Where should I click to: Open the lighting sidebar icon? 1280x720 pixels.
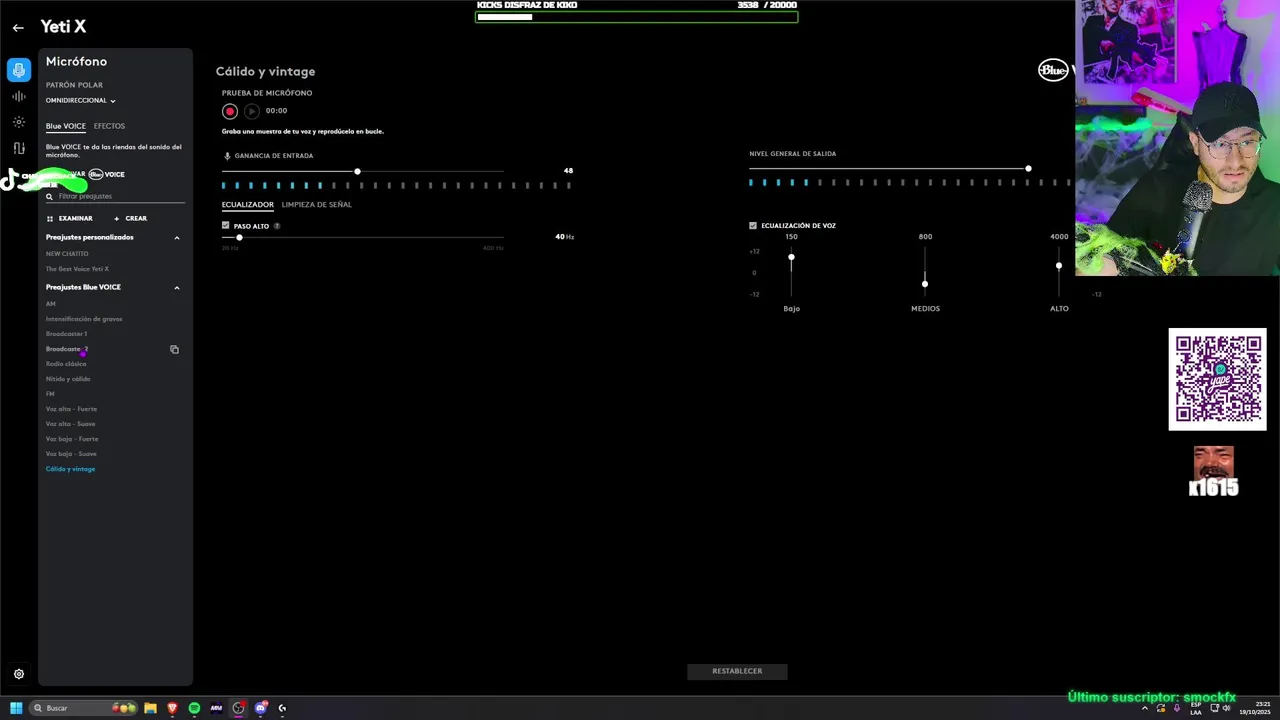[x=18, y=122]
